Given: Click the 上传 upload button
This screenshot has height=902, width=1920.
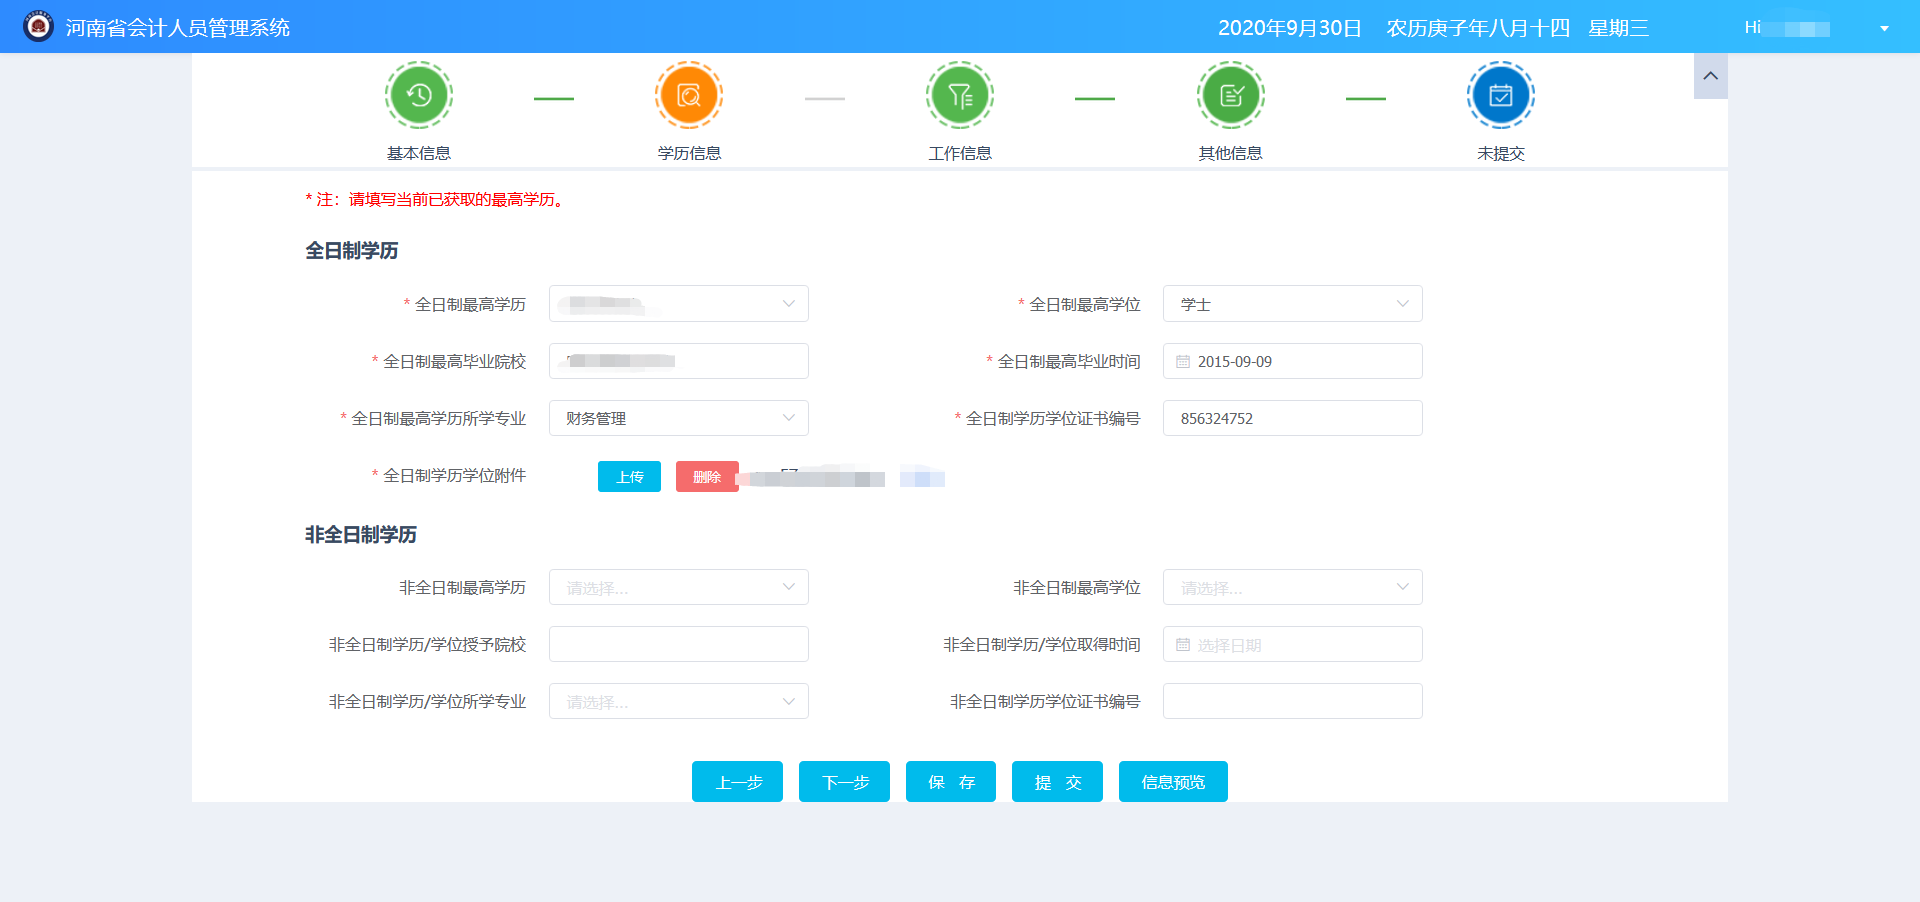Looking at the screenshot, I should [x=629, y=477].
